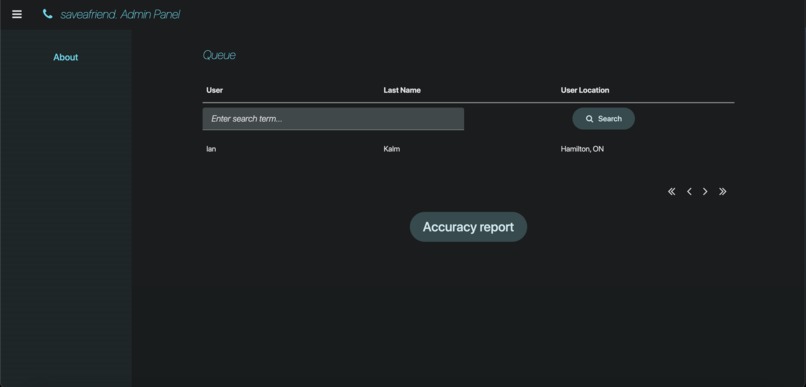Go to first page double-left arrow
806x387 pixels.
tap(671, 191)
